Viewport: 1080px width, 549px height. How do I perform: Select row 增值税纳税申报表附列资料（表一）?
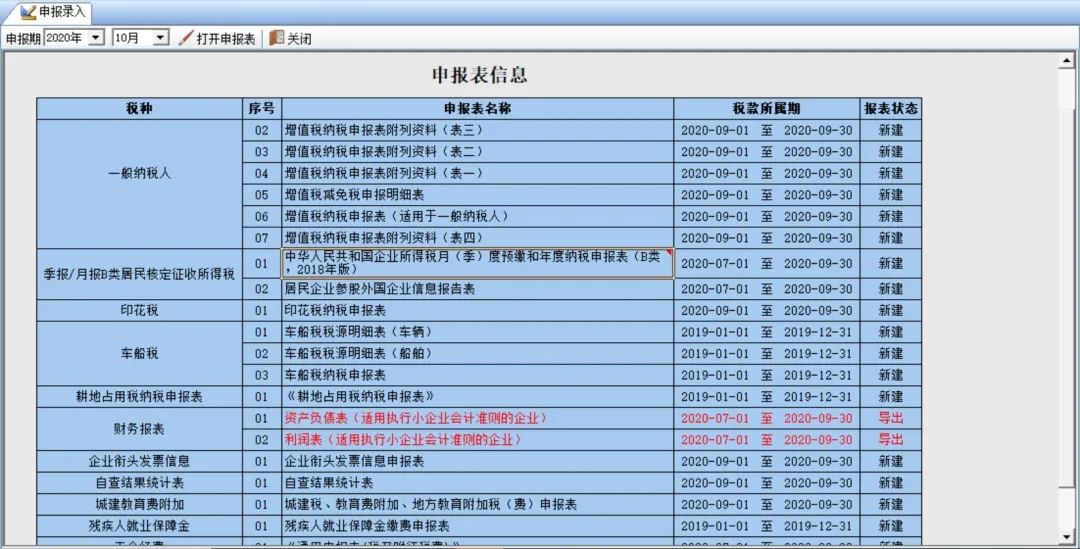tap(477, 173)
